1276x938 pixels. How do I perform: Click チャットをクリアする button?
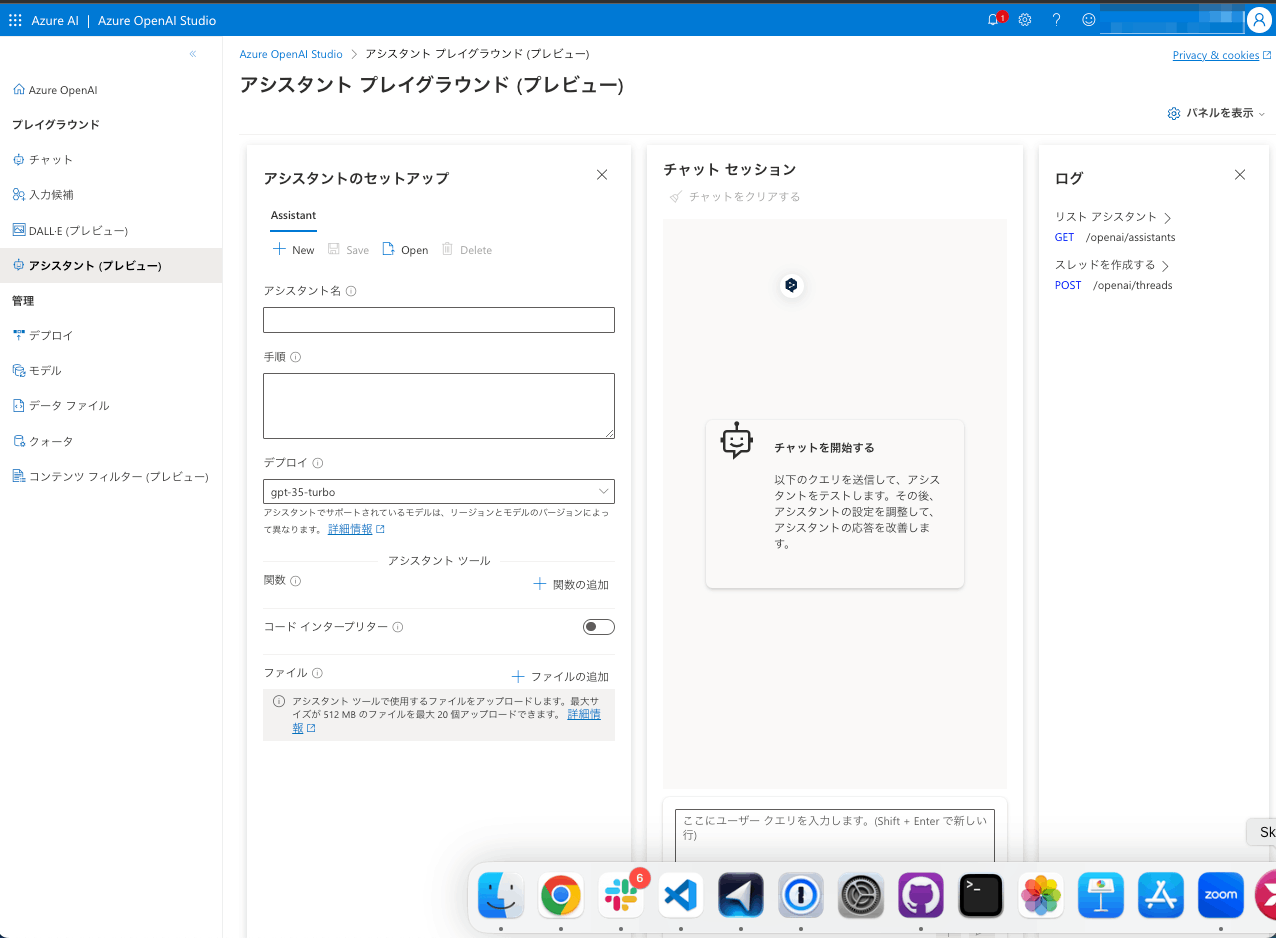735,197
